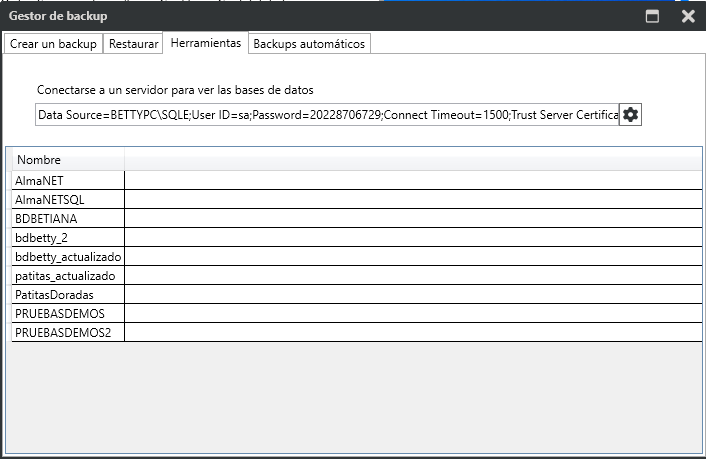Image resolution: width=706 pixels, height=459 pixels.
Task: Maximize the Gestor de backup window
Action: [652, 16]
